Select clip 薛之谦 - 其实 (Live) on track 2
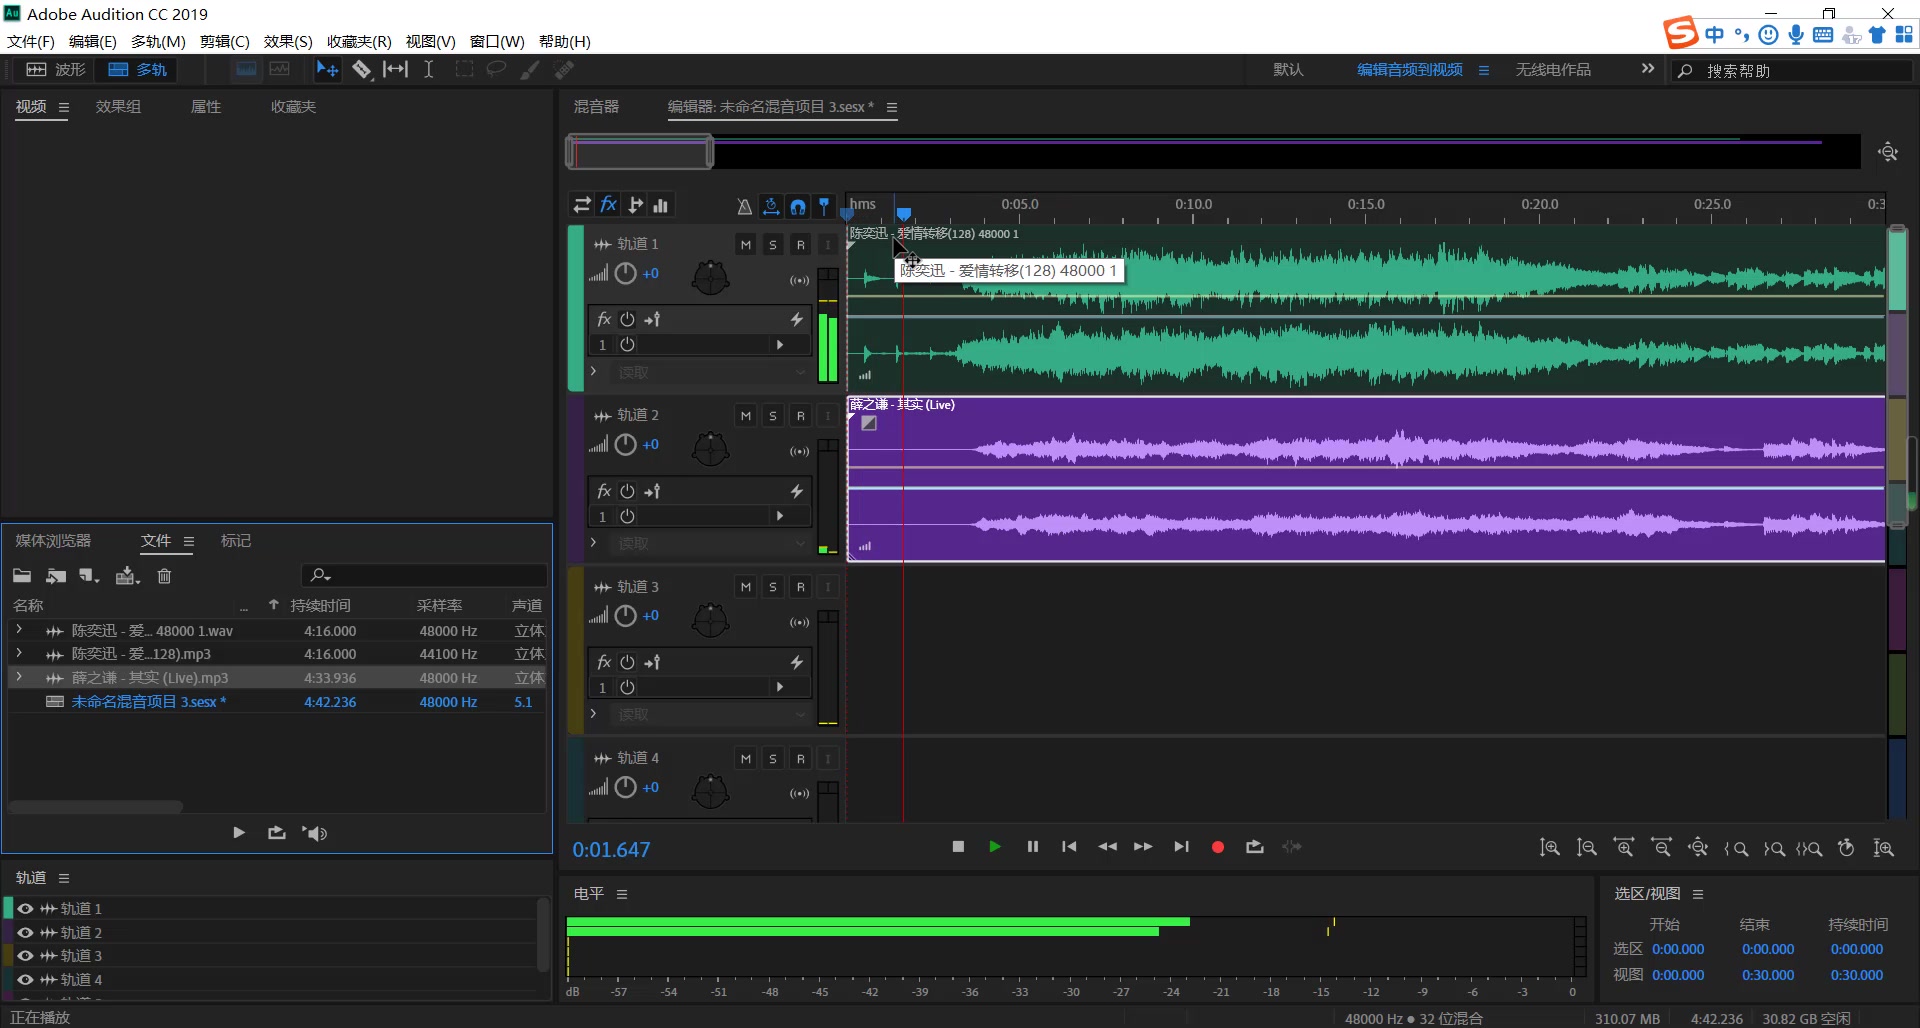This screenshot has width=1920, height=1028. pyautogui.click(x=1366, y=479)
